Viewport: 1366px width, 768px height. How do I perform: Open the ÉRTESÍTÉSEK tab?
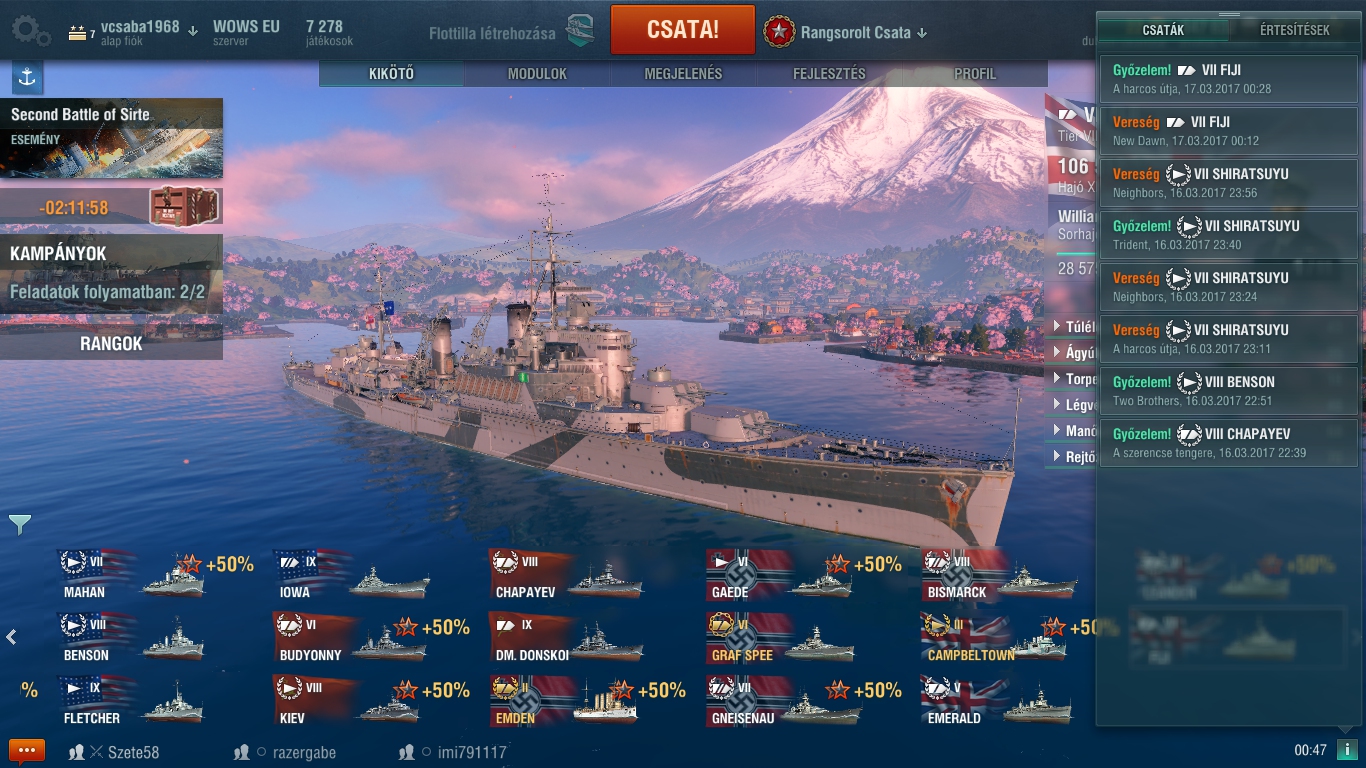pyautogui.click(x=1294, y=30)
